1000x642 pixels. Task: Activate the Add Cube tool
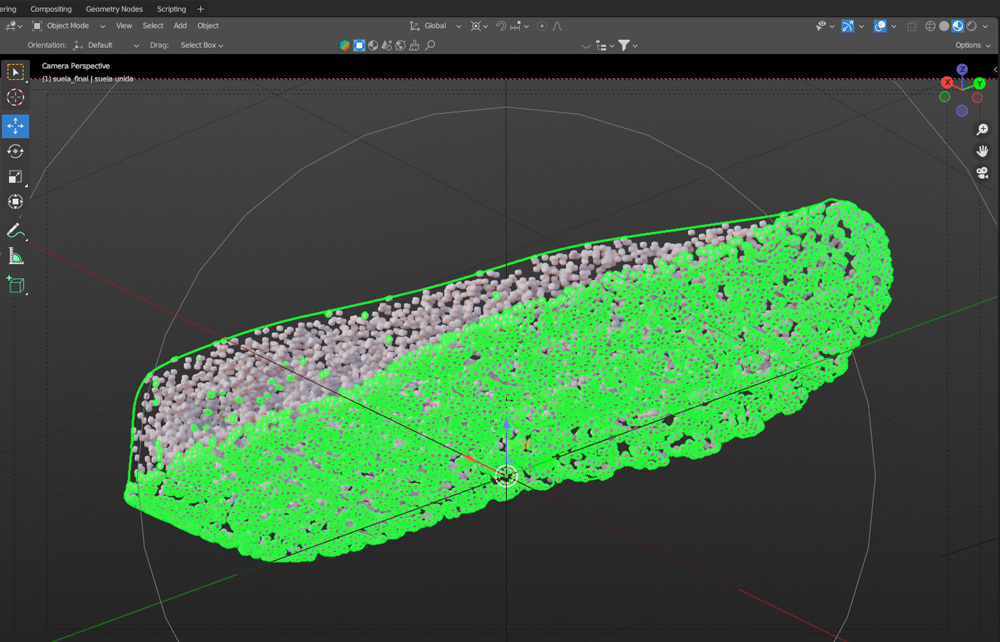tap(15, 285)
